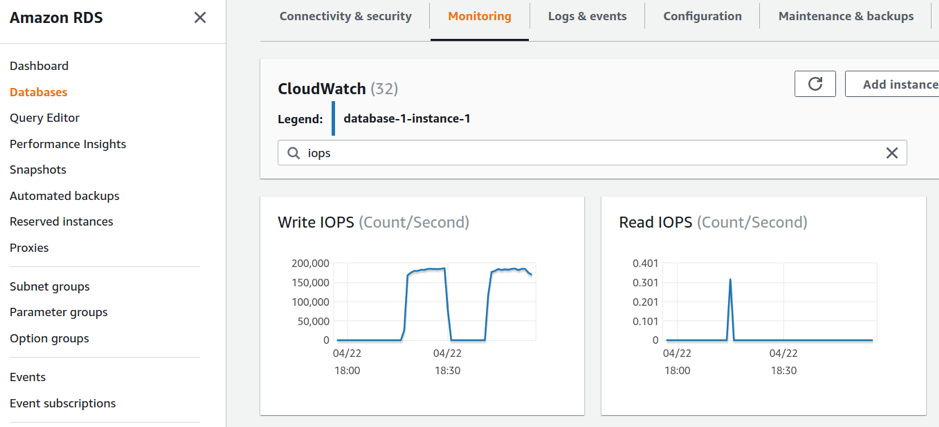The height and width of the screenshot is (427, 939).
Task: Open Proxies page
Action: [x=29, y=248]
